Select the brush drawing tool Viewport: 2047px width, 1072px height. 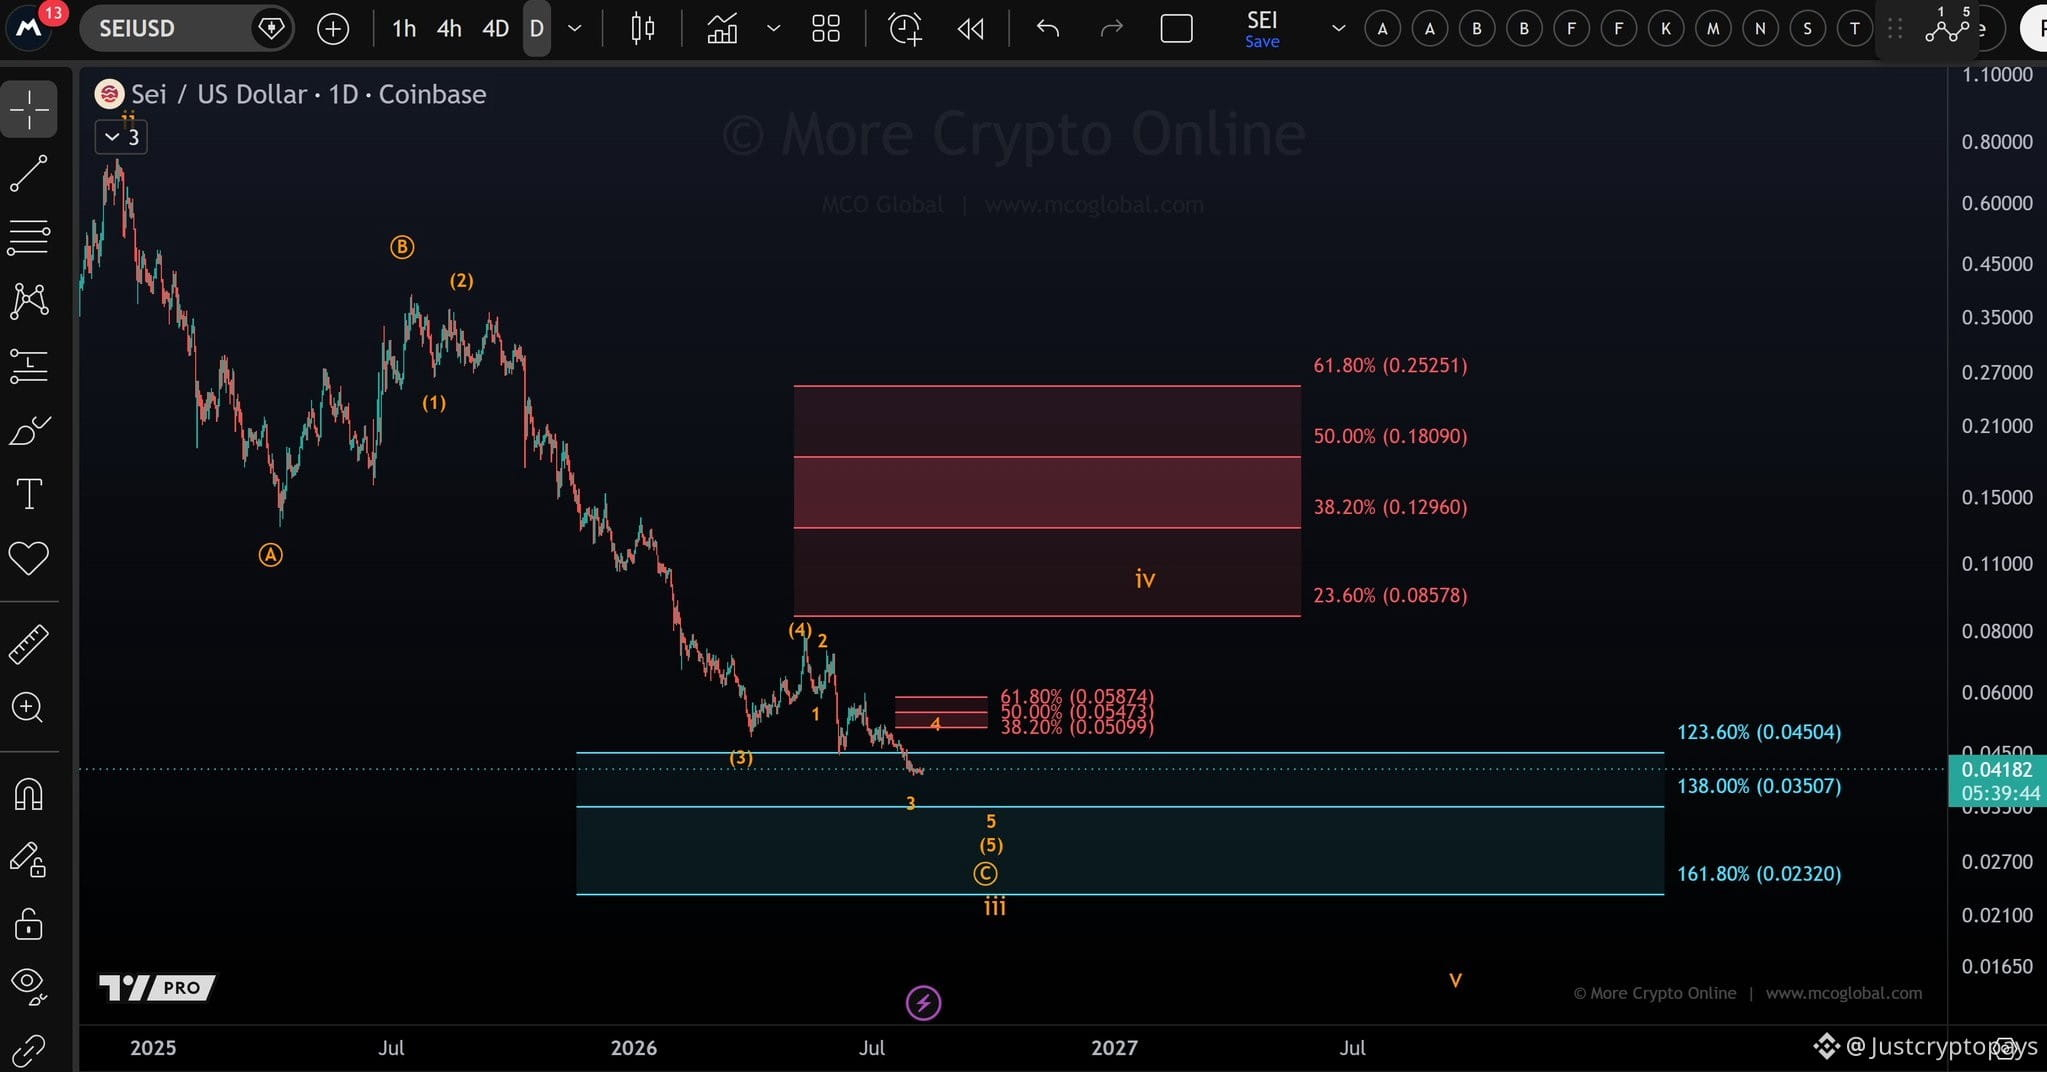pos(29,430)
